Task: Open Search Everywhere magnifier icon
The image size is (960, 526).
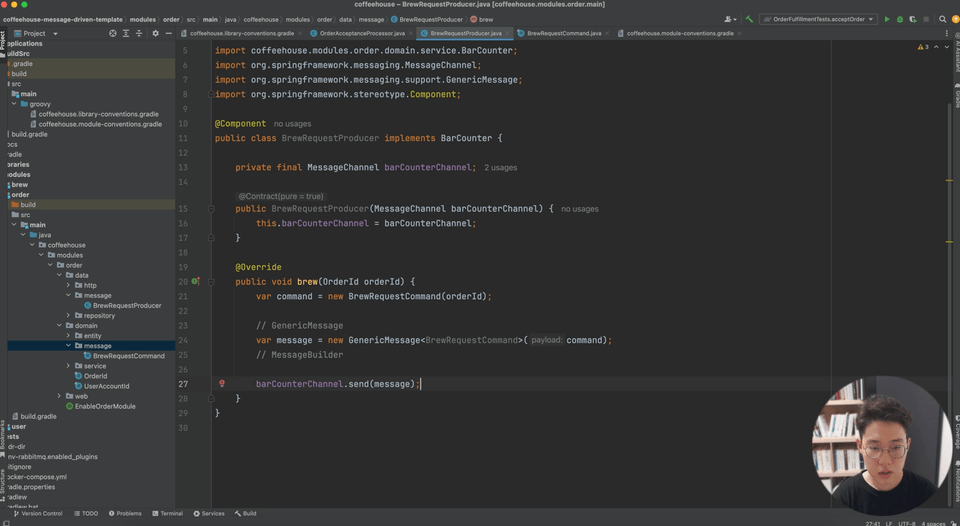Action: coord(943,20)
